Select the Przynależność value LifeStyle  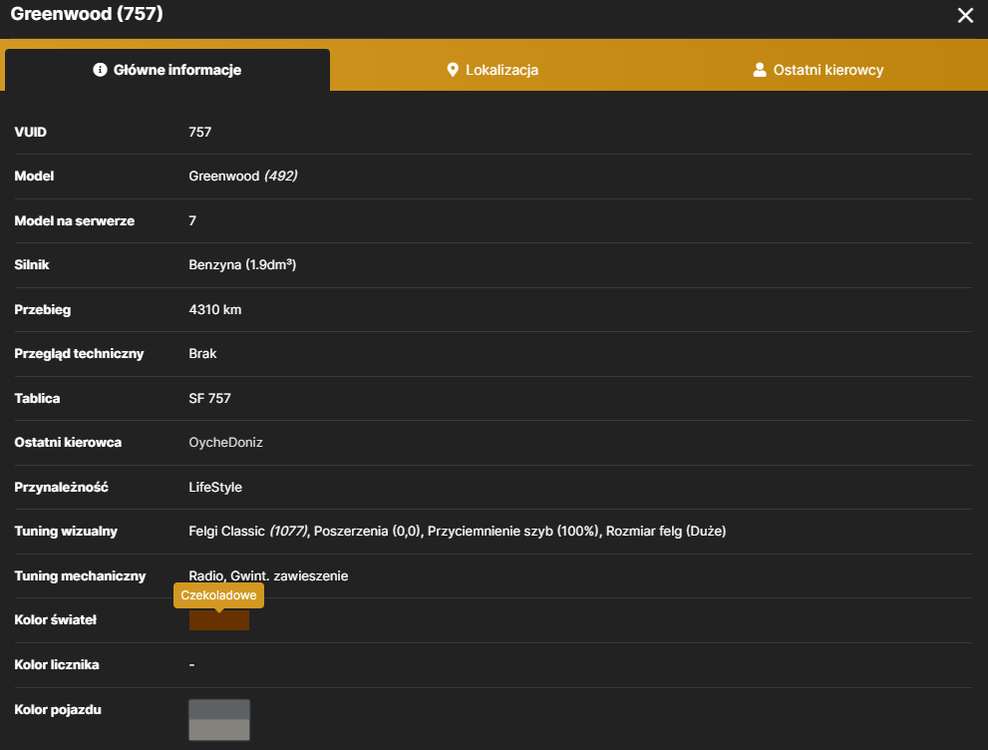coord(215,487)
